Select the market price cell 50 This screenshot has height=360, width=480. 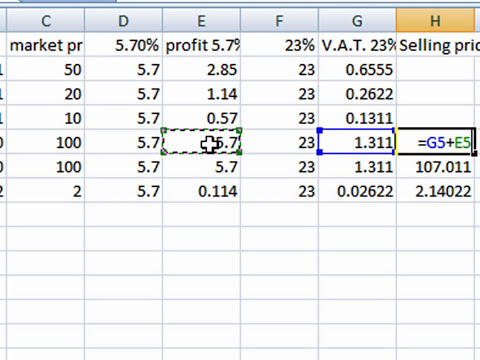click(x=46, y=69)
